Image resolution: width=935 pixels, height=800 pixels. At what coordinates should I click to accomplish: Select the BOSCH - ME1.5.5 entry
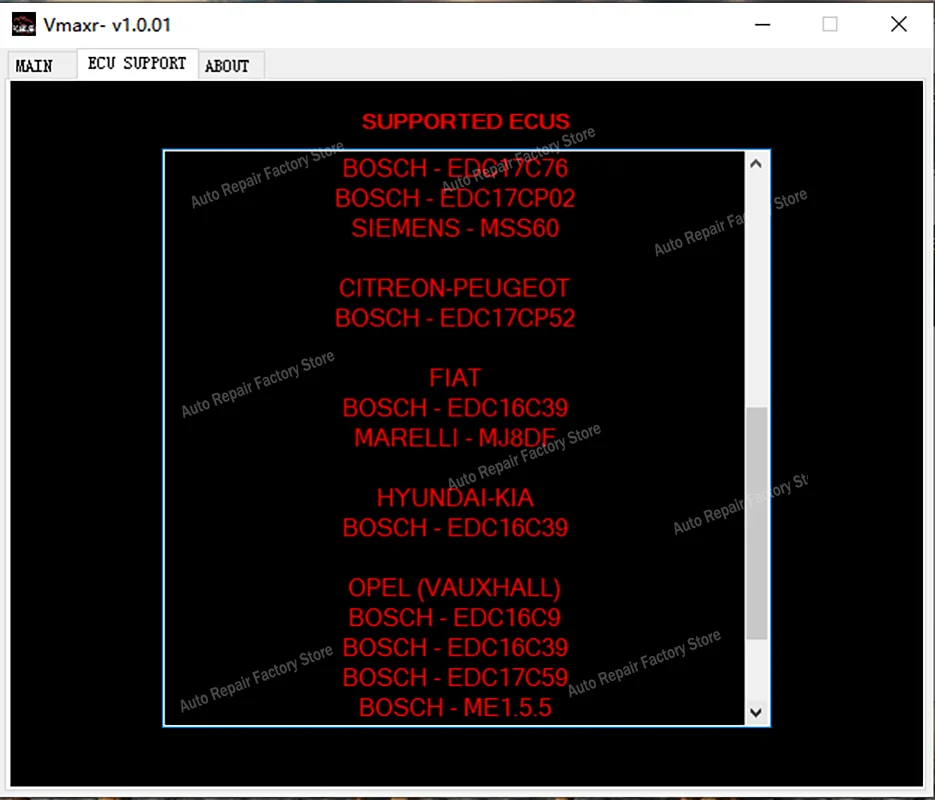pos(455,708)
